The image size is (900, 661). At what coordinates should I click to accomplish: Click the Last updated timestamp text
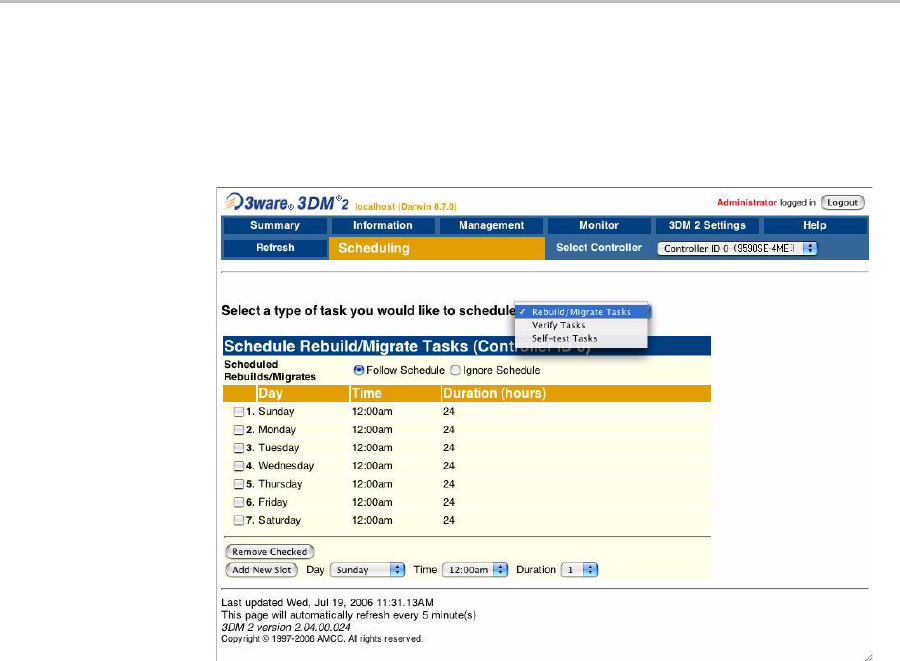tap(327, 602)
